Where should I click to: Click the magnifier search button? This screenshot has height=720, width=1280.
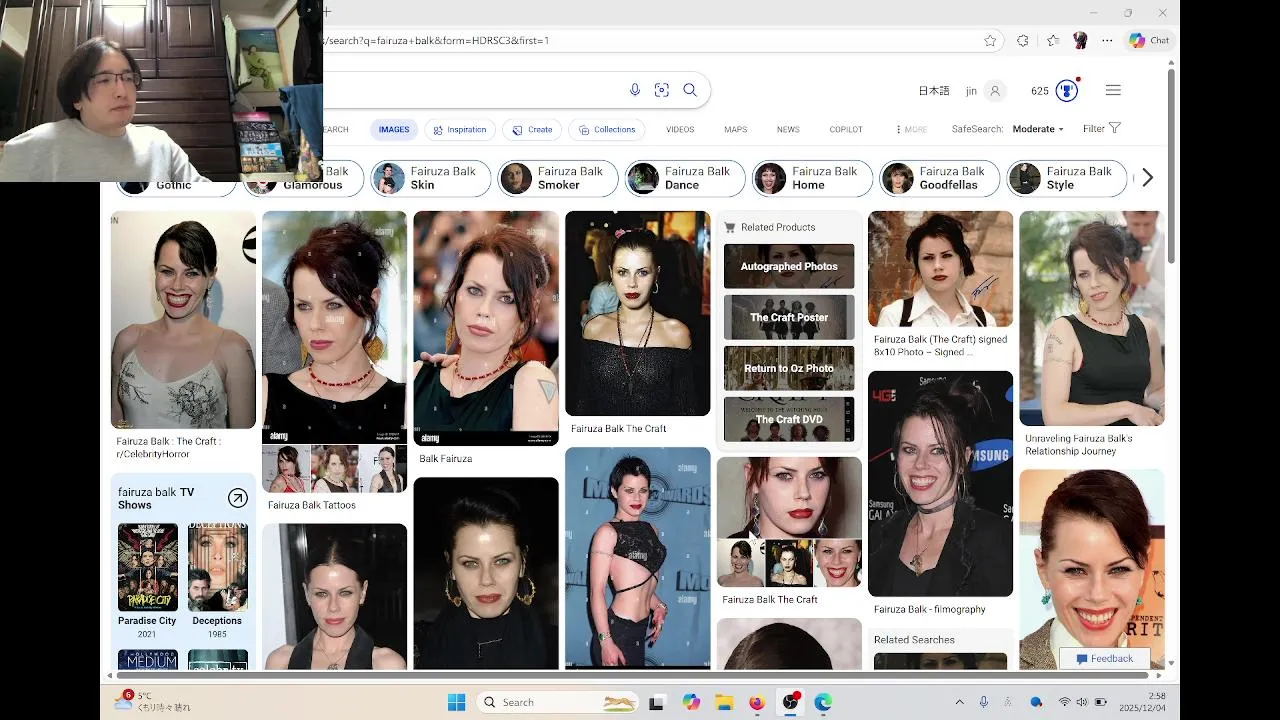click(690, 90)
